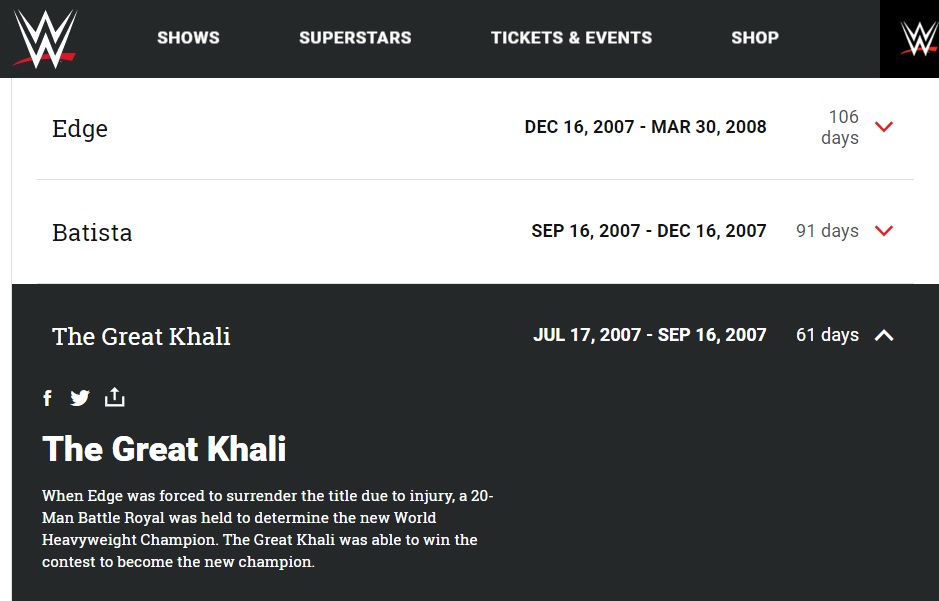Open the Shop menu item
The width and height of the screenshot is (939, 601).
pyautogui.click(x=755, y=38)
